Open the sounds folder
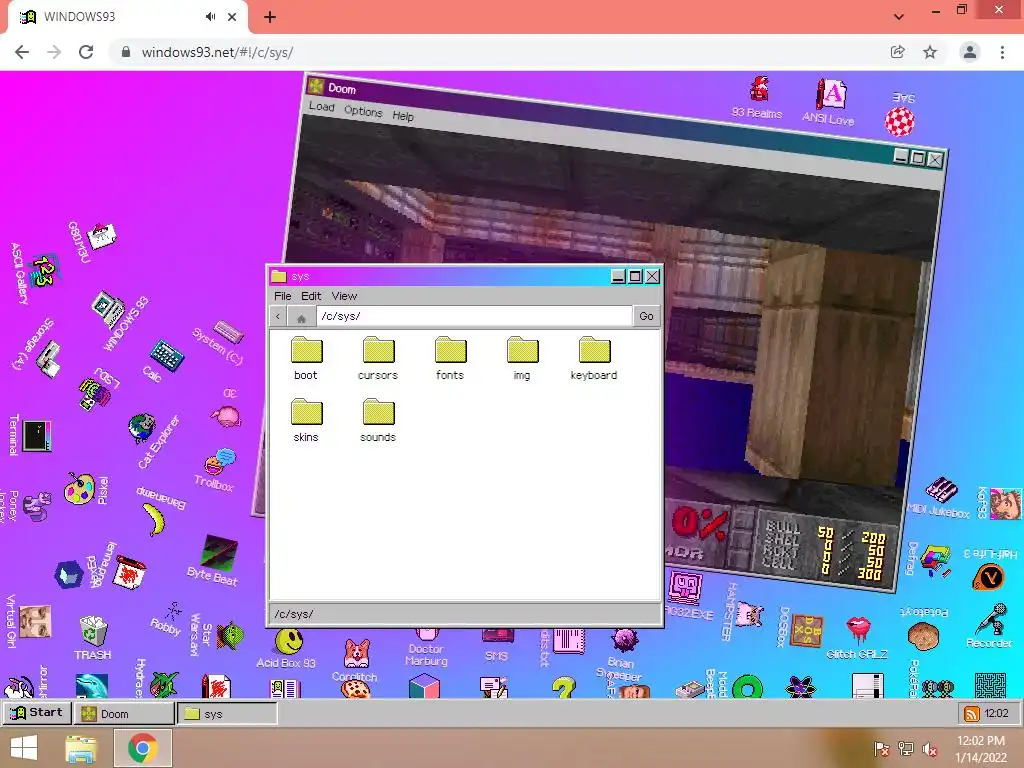Screen dimensions: 1024x768 tap(378, 420)
